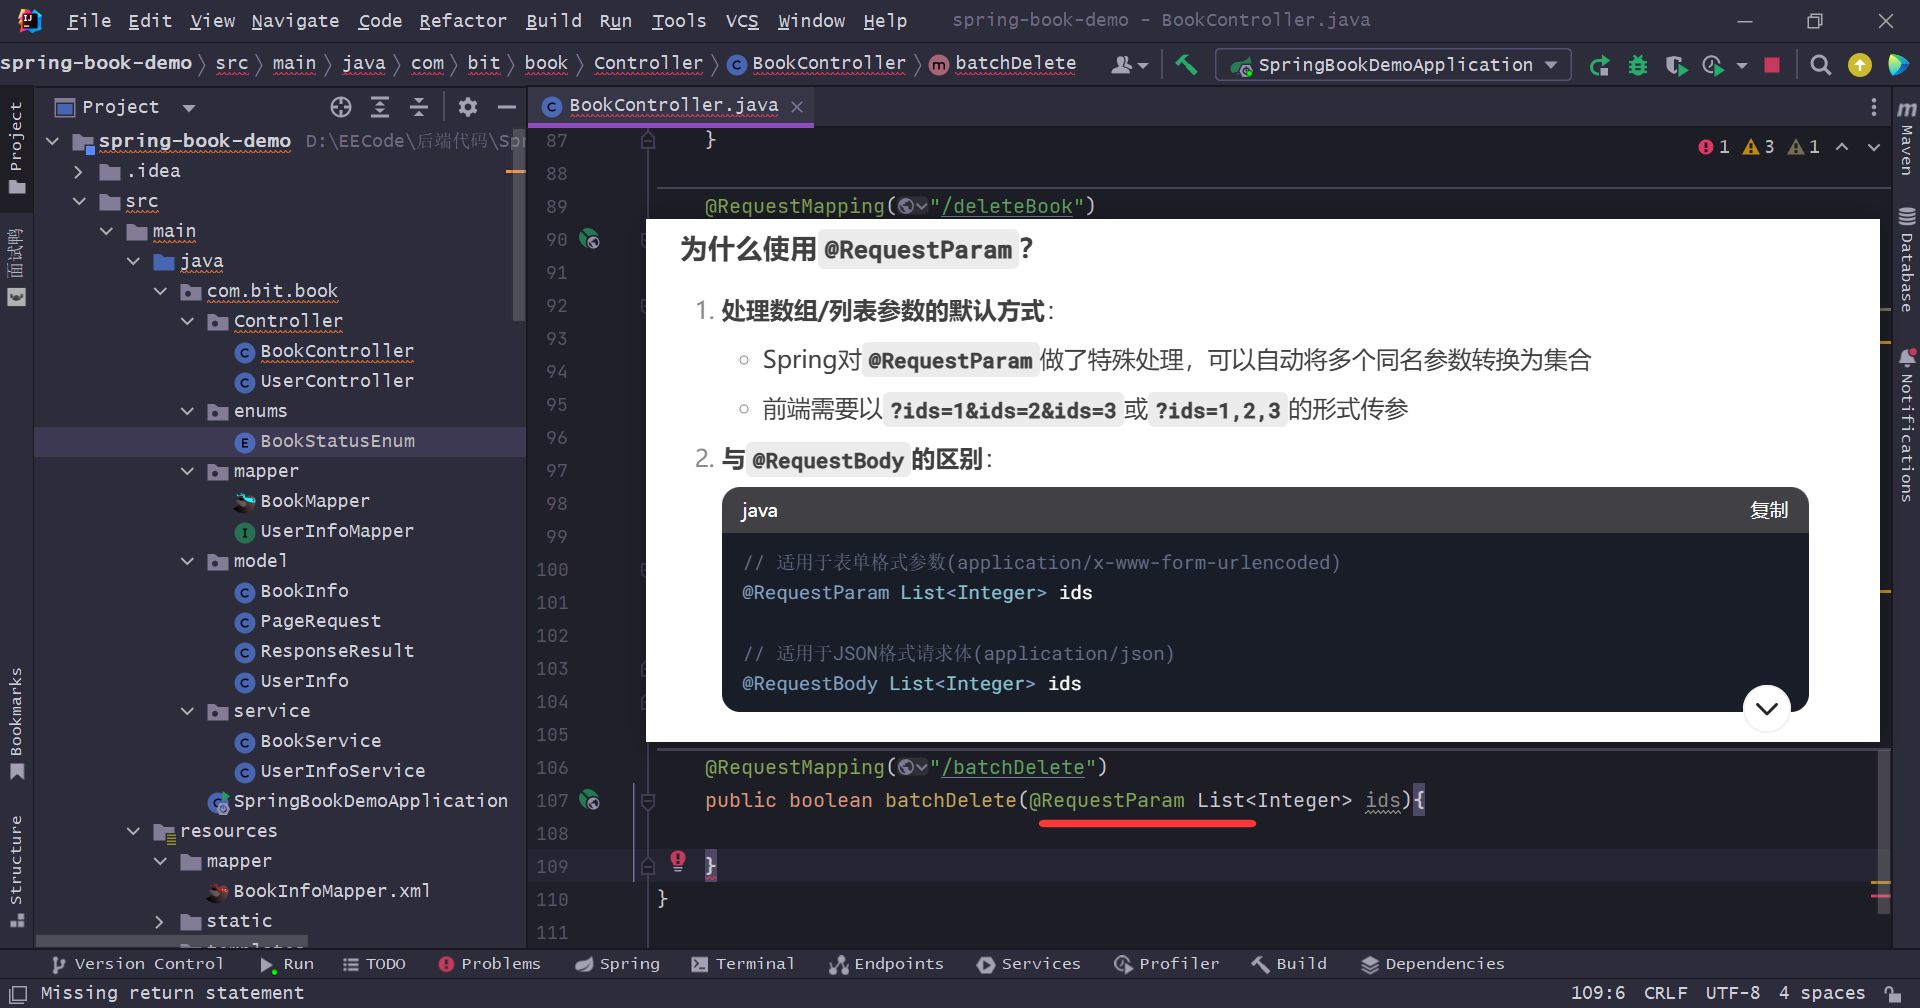Select UserInfoService class in the tree

pyautogui.click(x=342, y=771)
